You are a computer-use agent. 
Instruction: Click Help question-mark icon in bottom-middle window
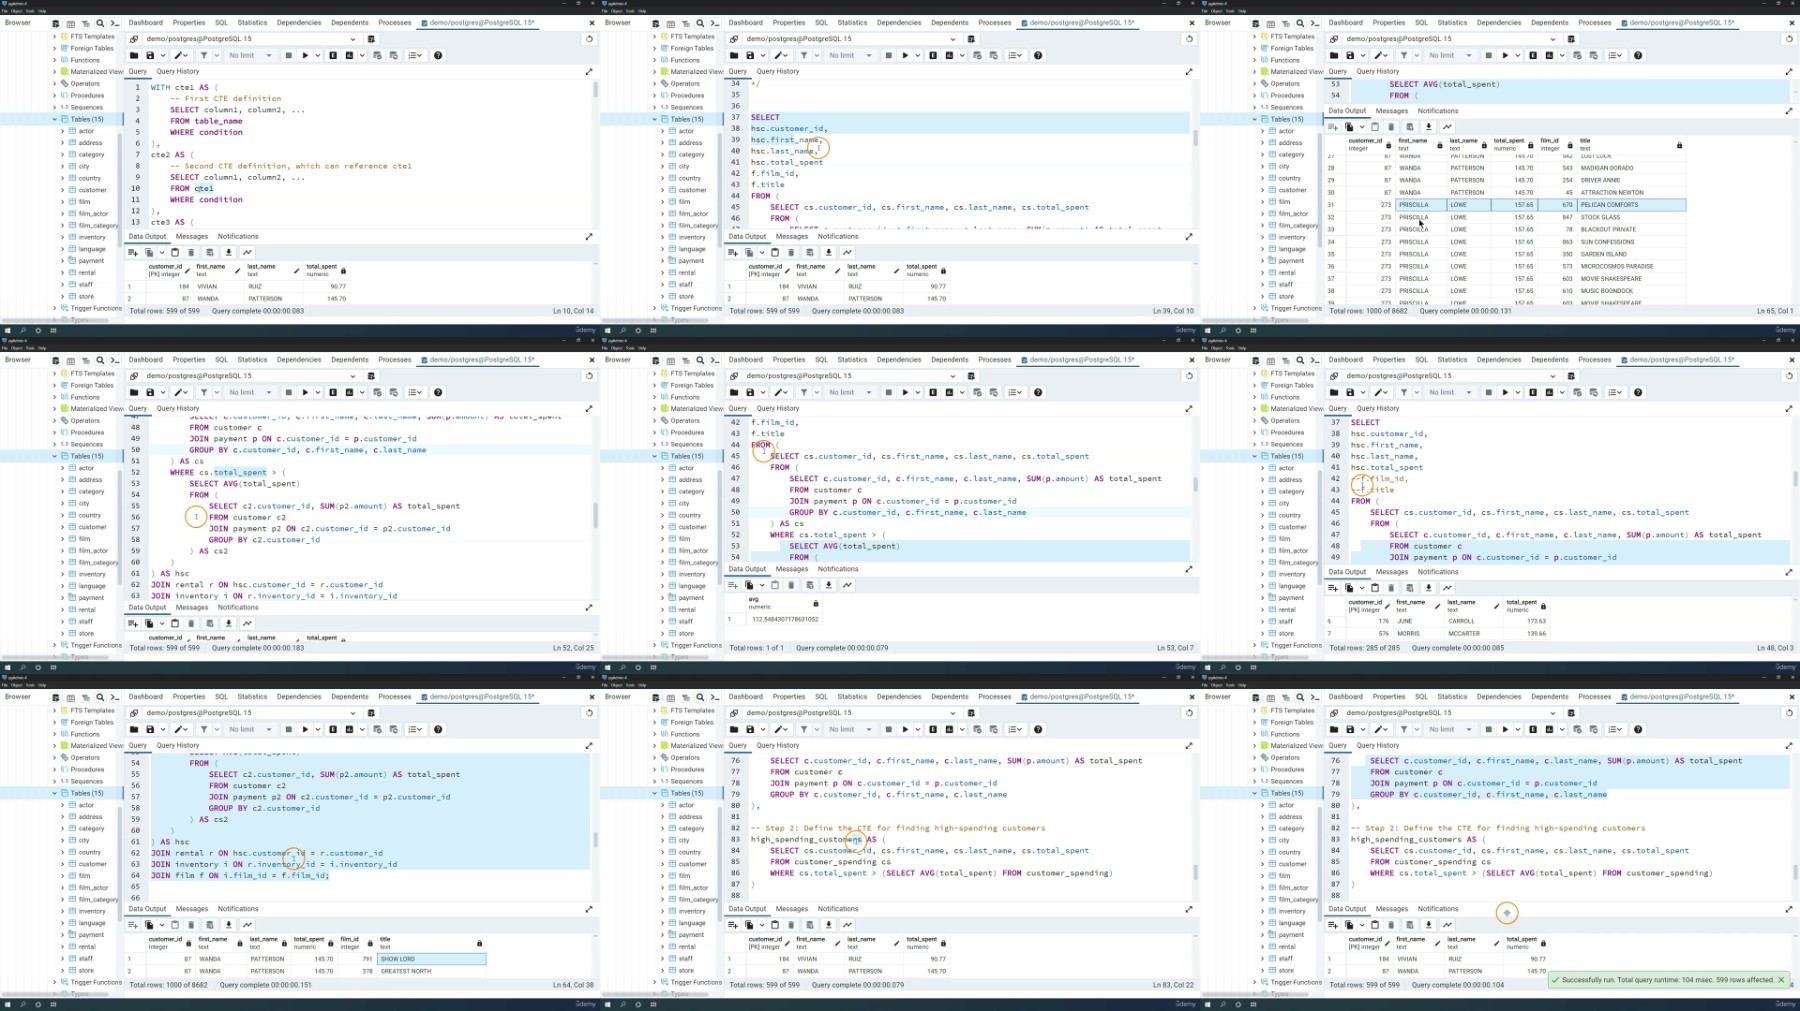[x=1037, y=729]
